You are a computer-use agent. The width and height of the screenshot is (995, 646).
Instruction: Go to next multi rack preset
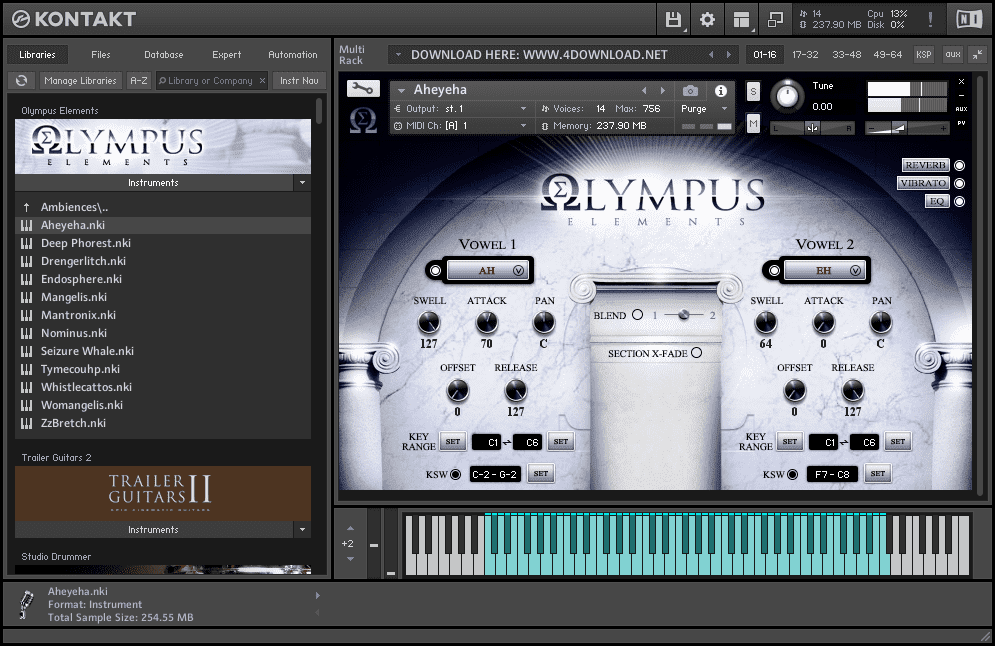pyautogui.click(x=728, y=55)
